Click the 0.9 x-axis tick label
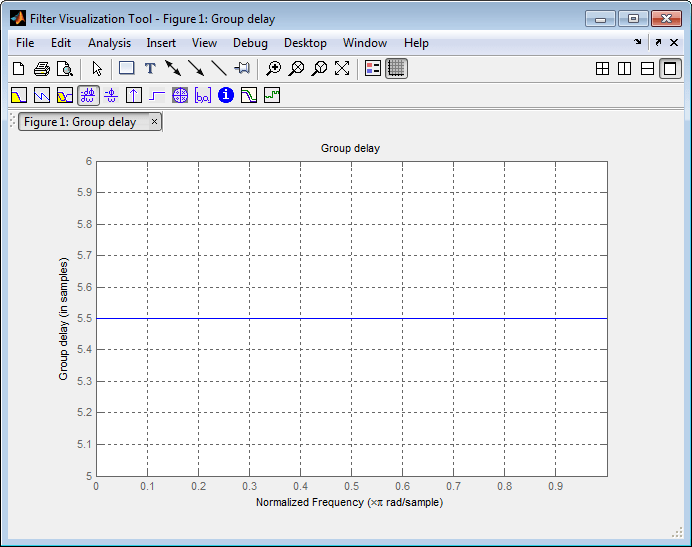Viewport: 692px width, 547px height. 556,486
